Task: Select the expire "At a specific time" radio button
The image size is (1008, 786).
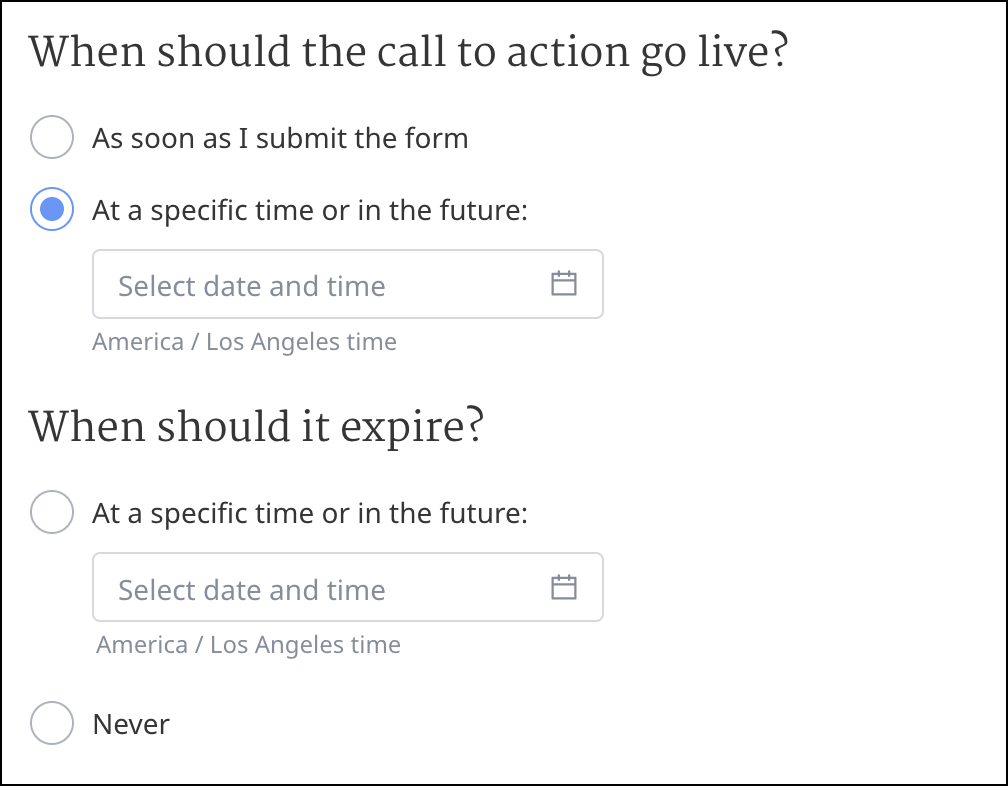Action: (52, 513)
